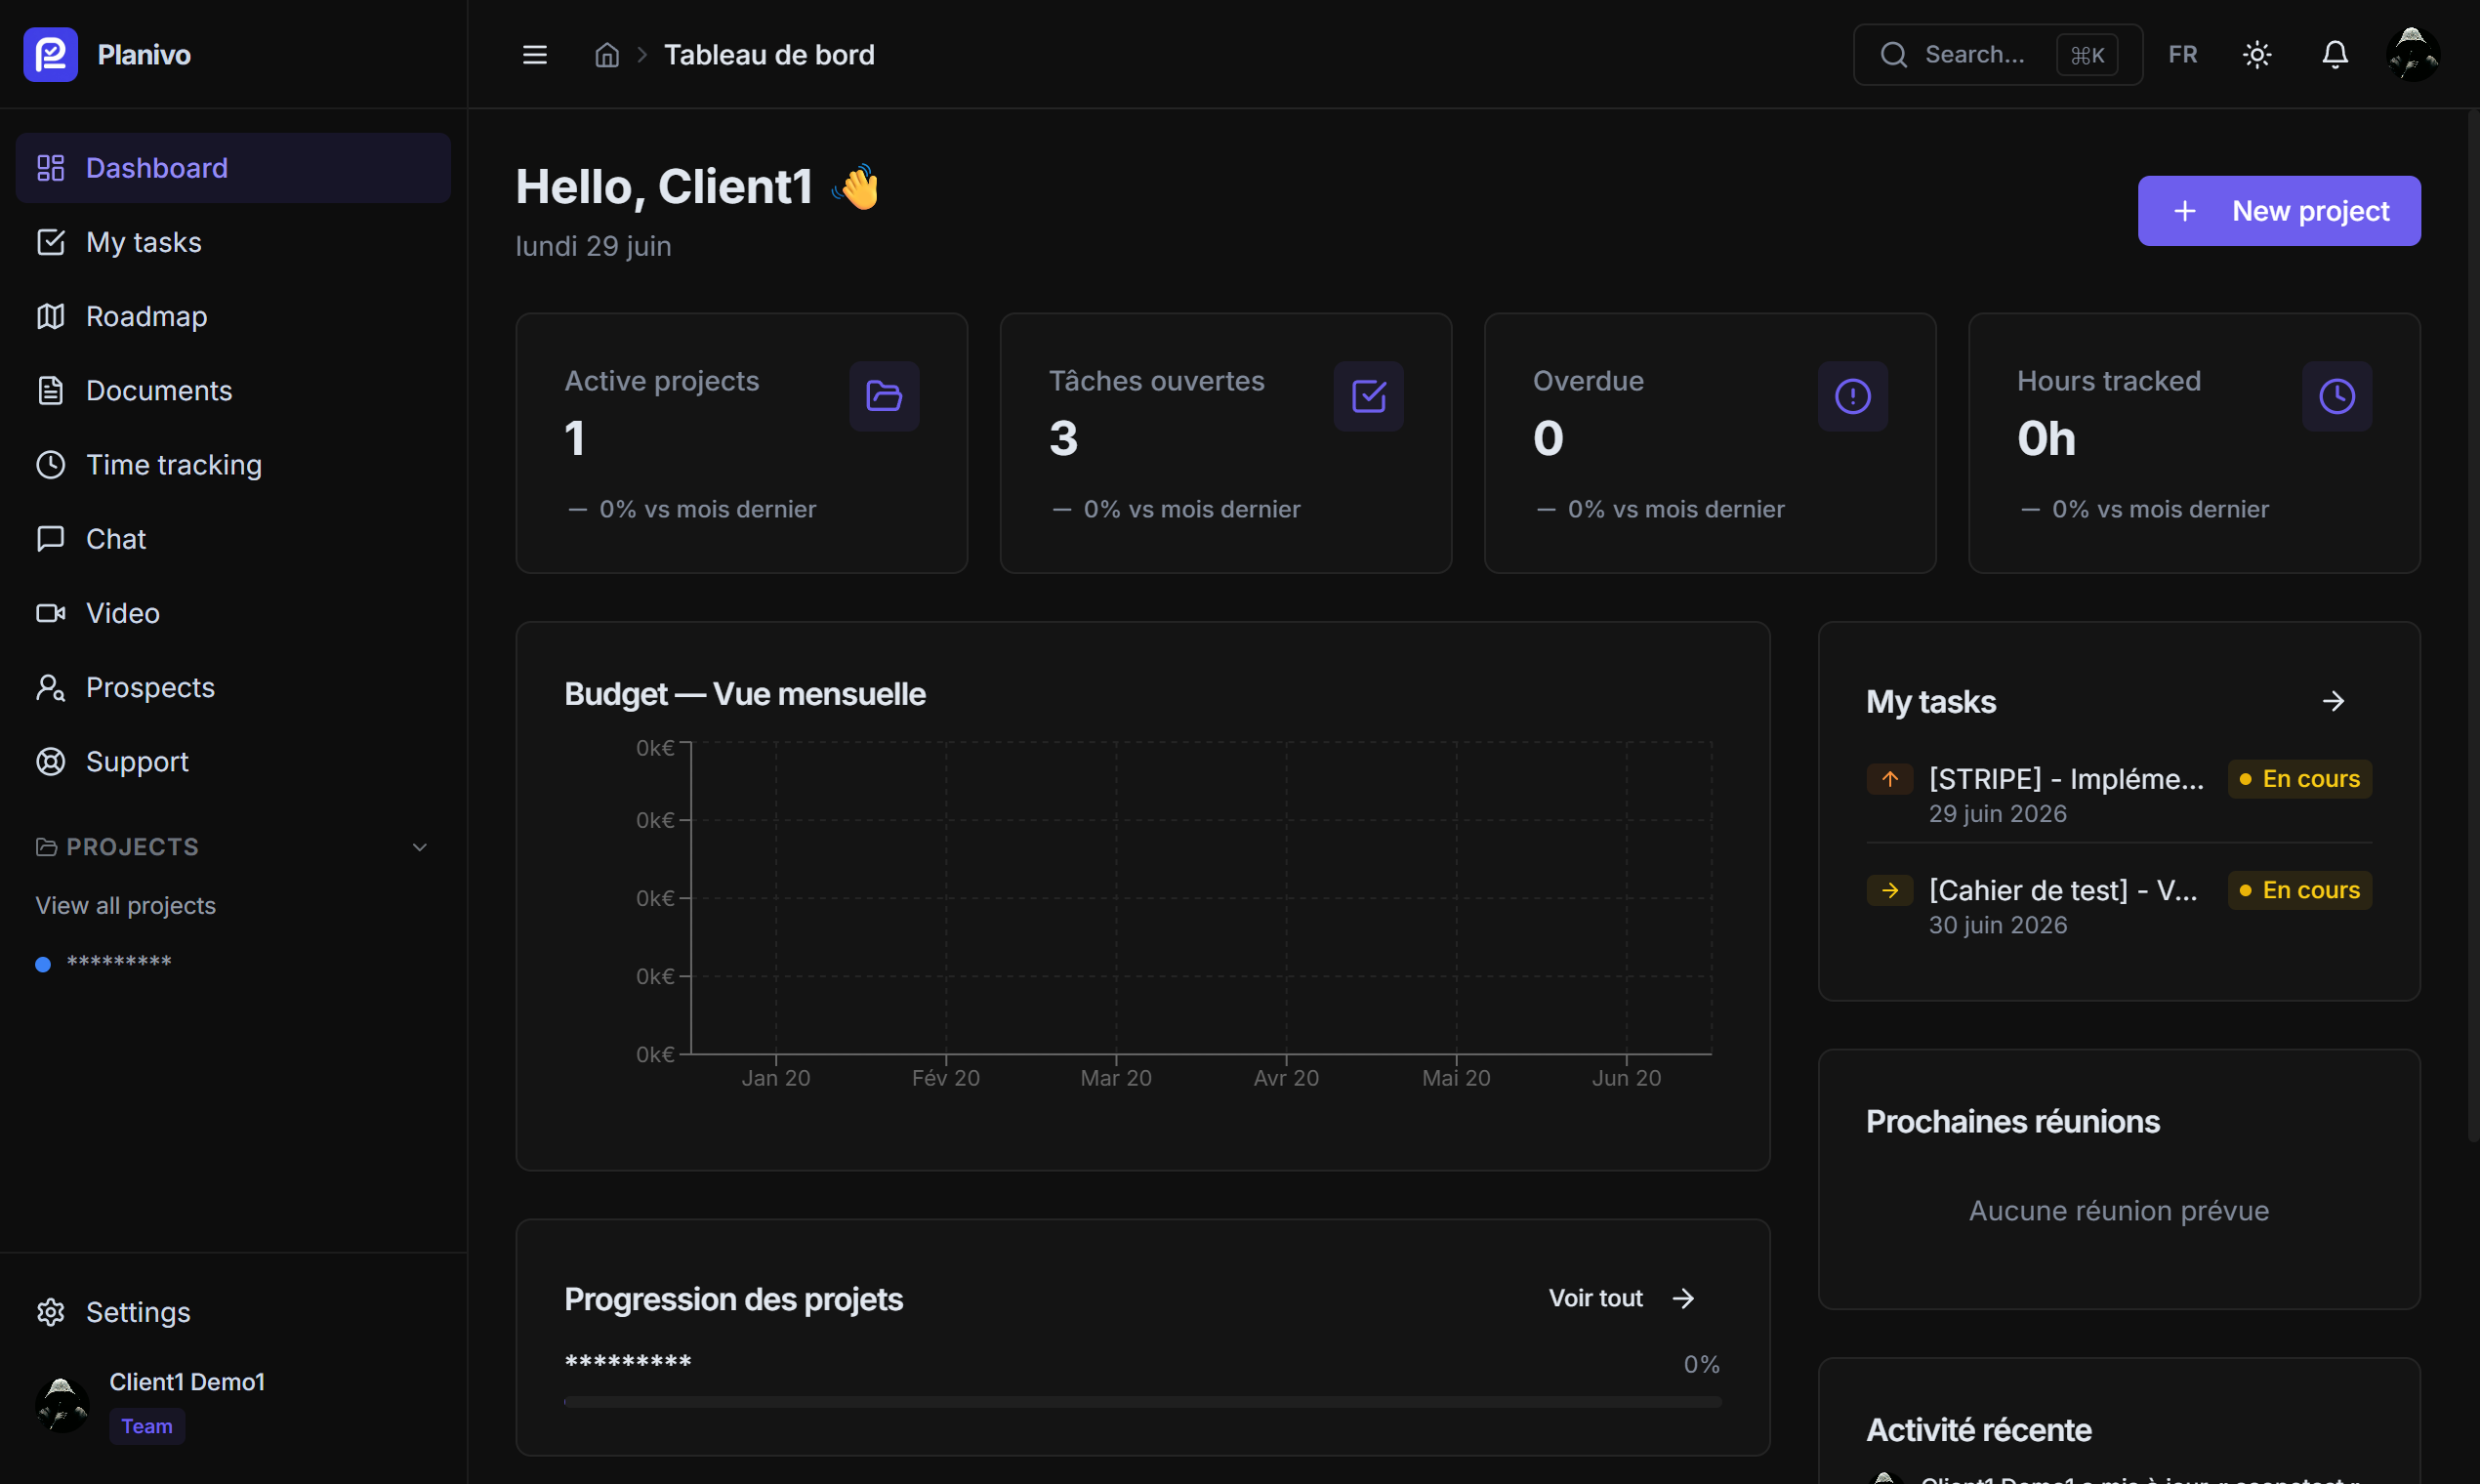Click the Planivo logo icon
Viewport: 2480px width, 1484px height.
click(x=51, y=54)
